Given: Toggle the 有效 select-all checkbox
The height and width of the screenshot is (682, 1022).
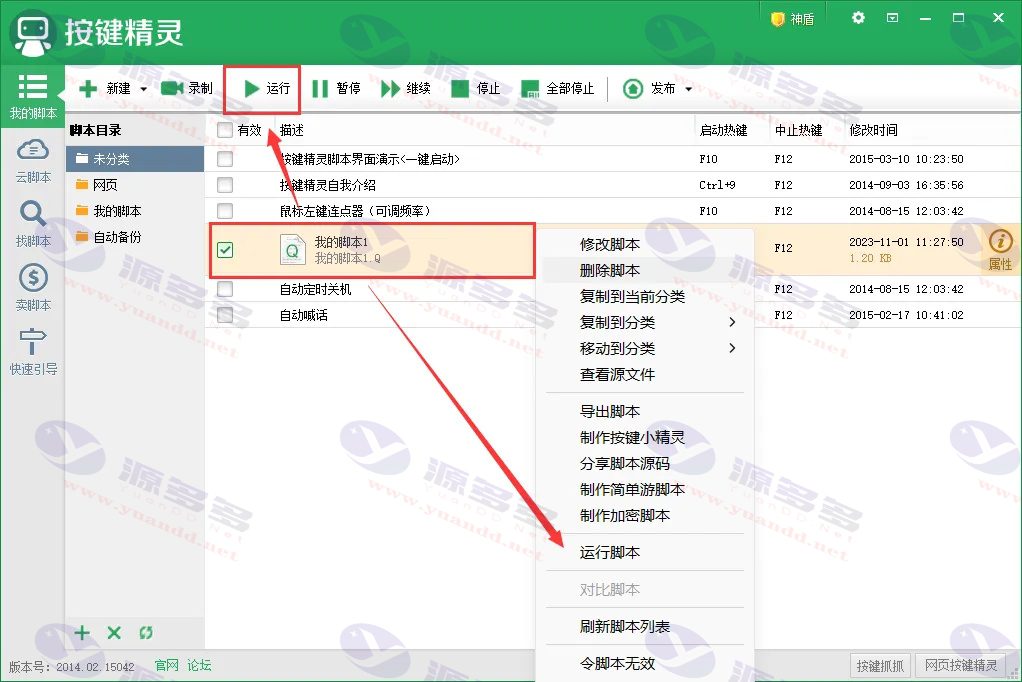Looking at the screenshot, I should tap(225, 130).
